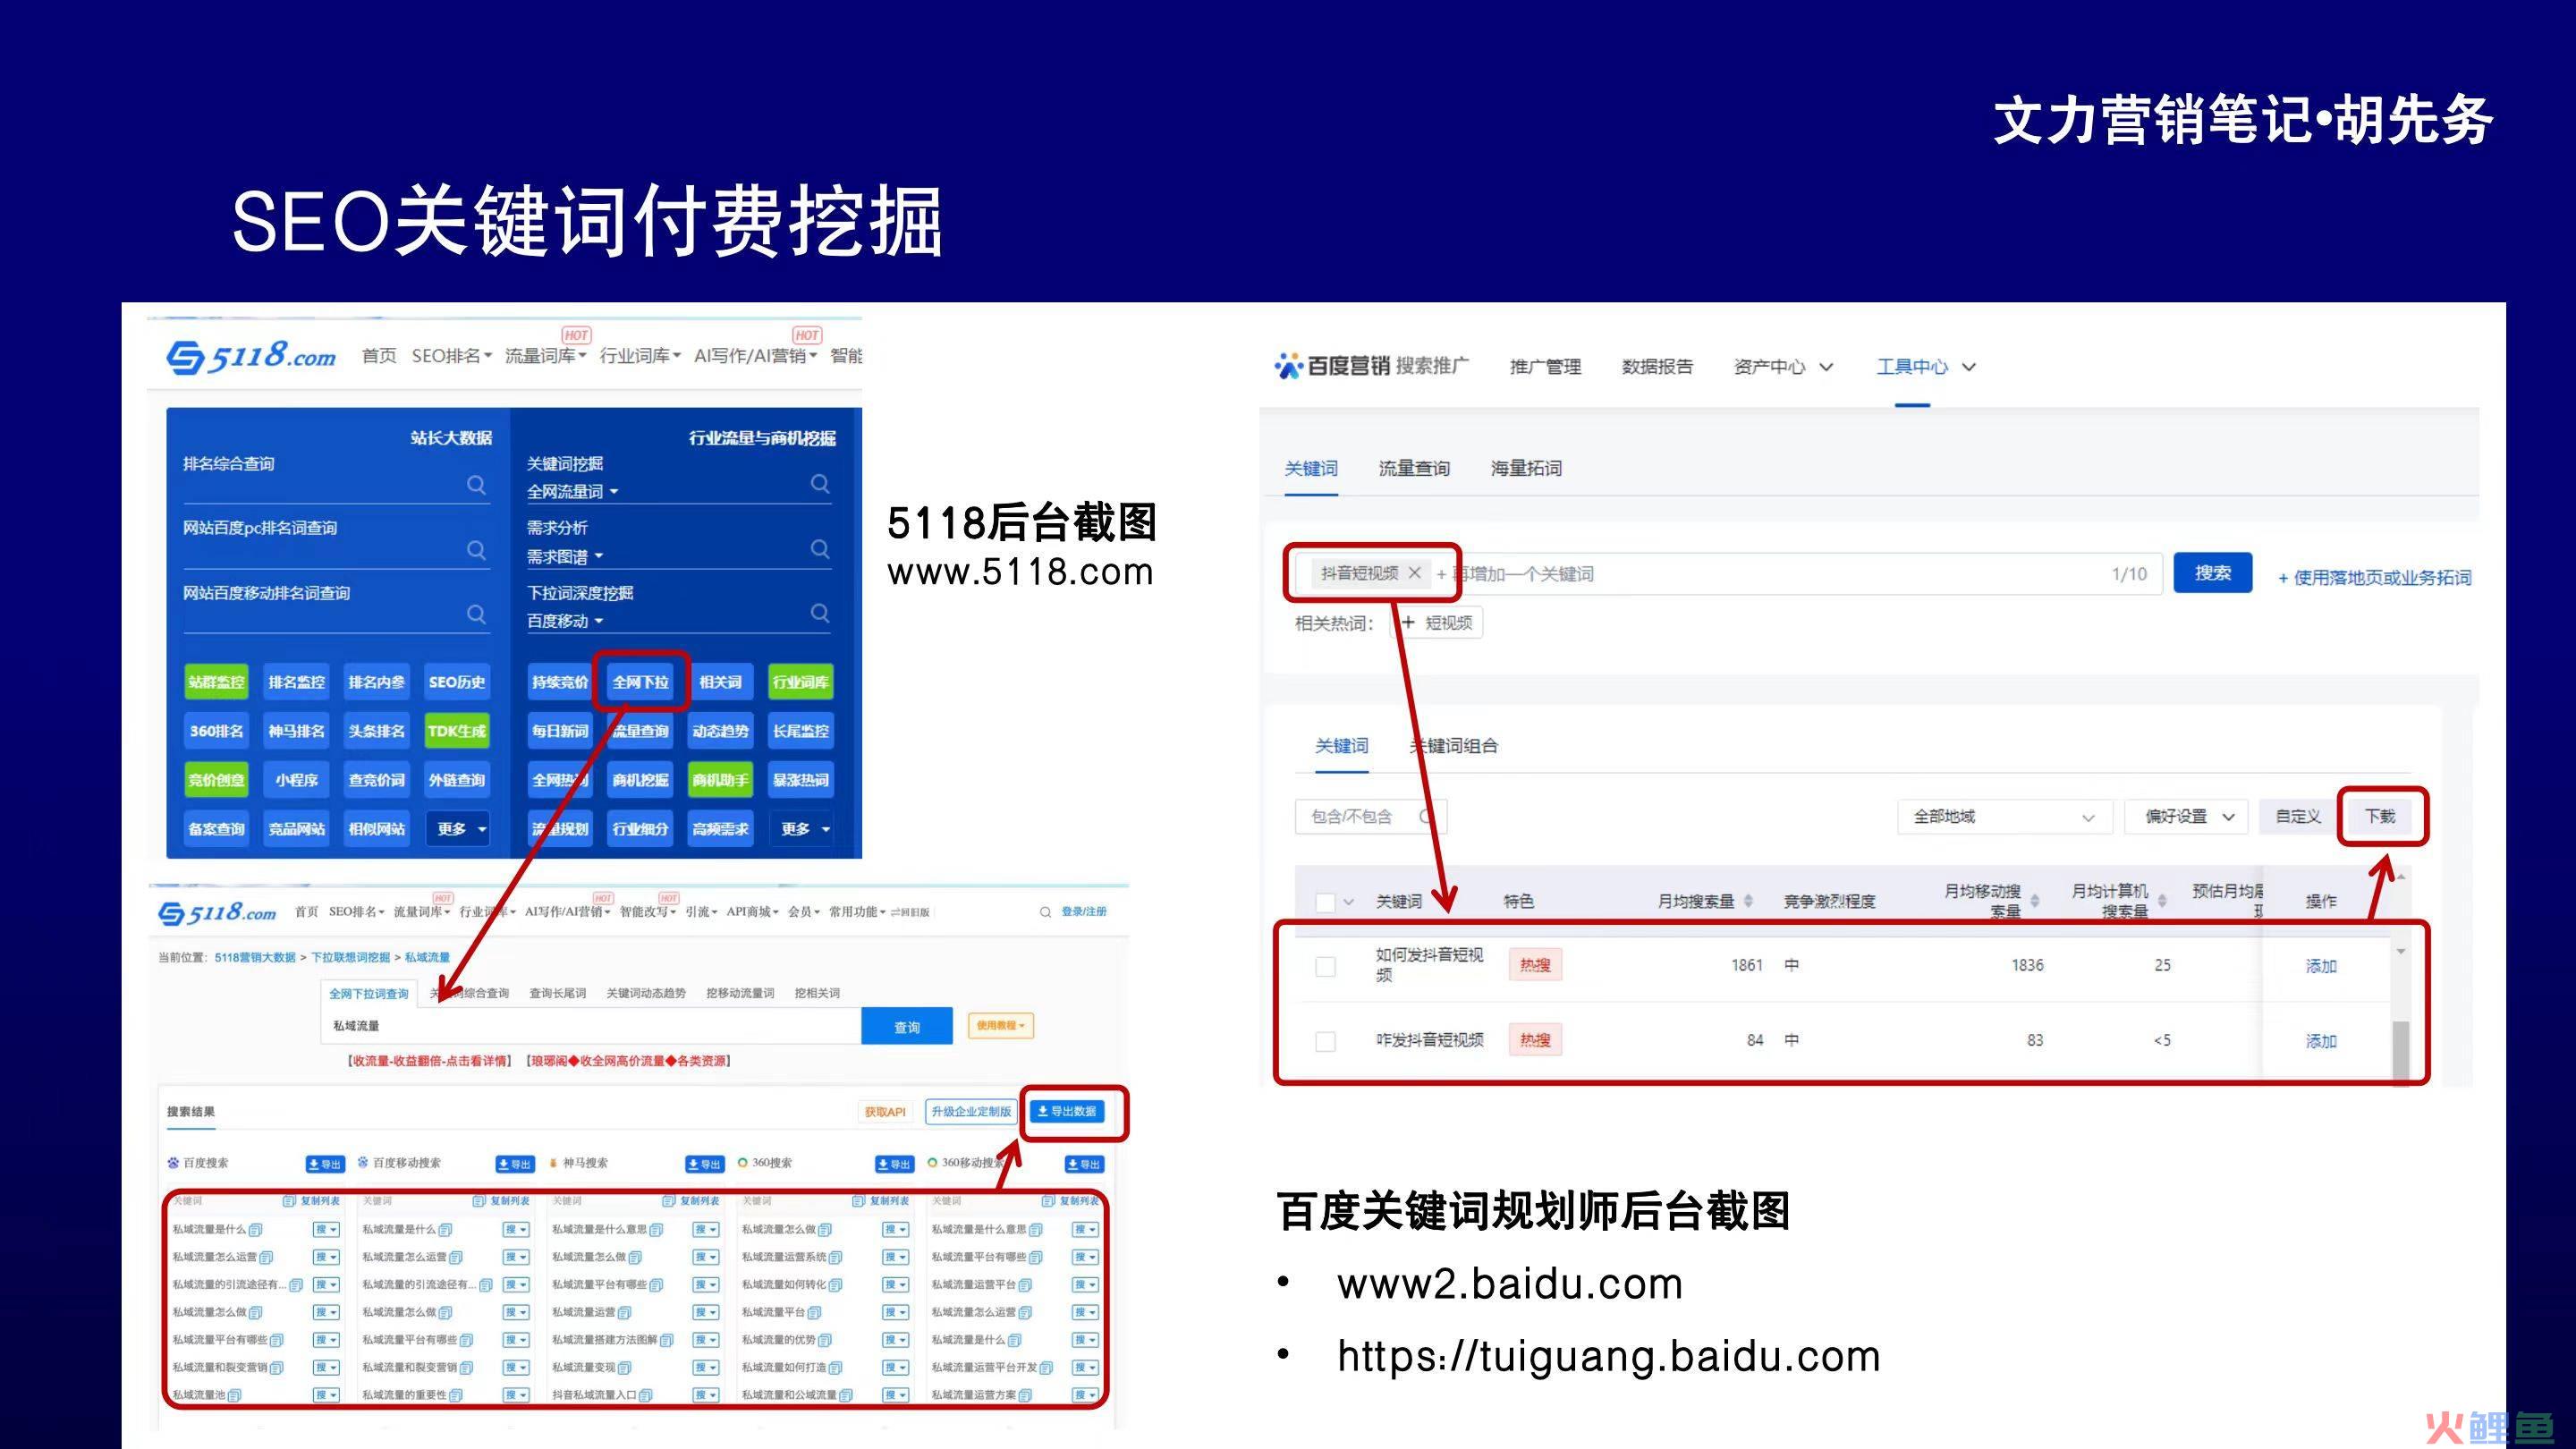The height and width of the screenshot is (1449, 2576).
Task: Click the copy icon after 私域流量搭建方法图解
Action: click(667, 1340)
